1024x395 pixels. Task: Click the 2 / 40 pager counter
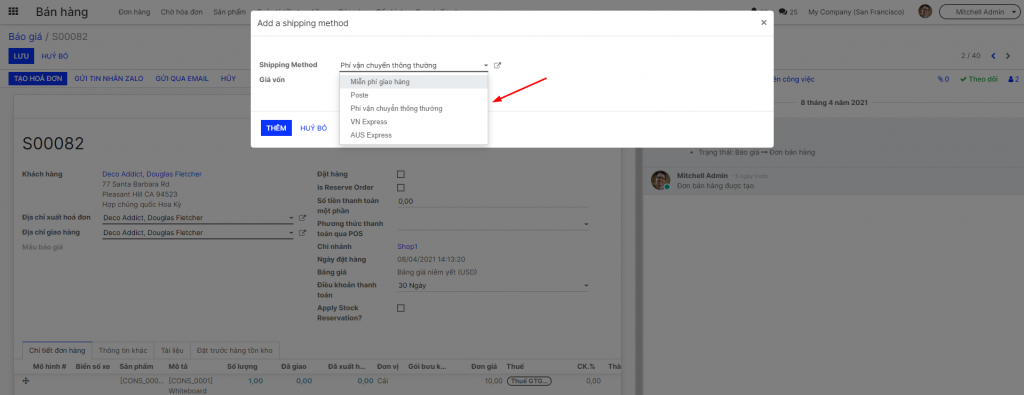[970, 56]
